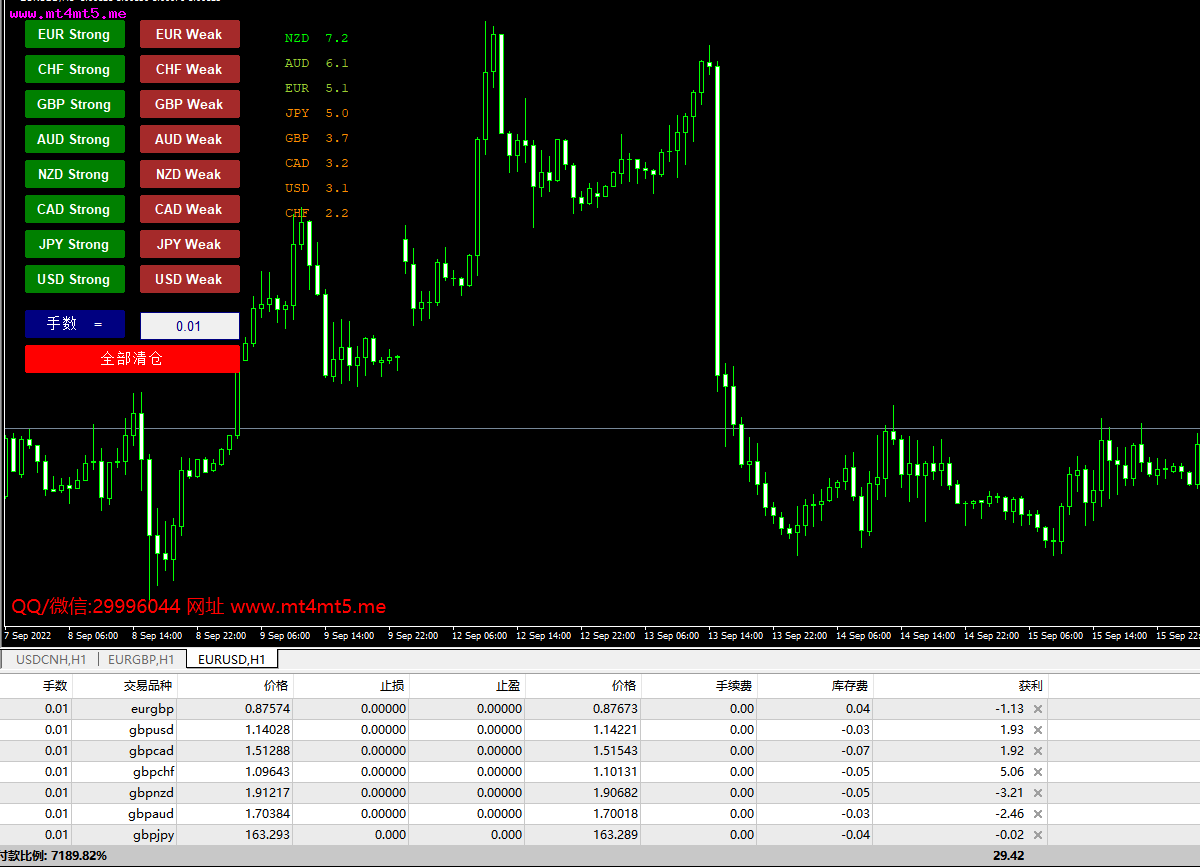The image size is (1200, 867).
Task: Close the gbpnzd order with its X icon
Action: [1037, 793]
